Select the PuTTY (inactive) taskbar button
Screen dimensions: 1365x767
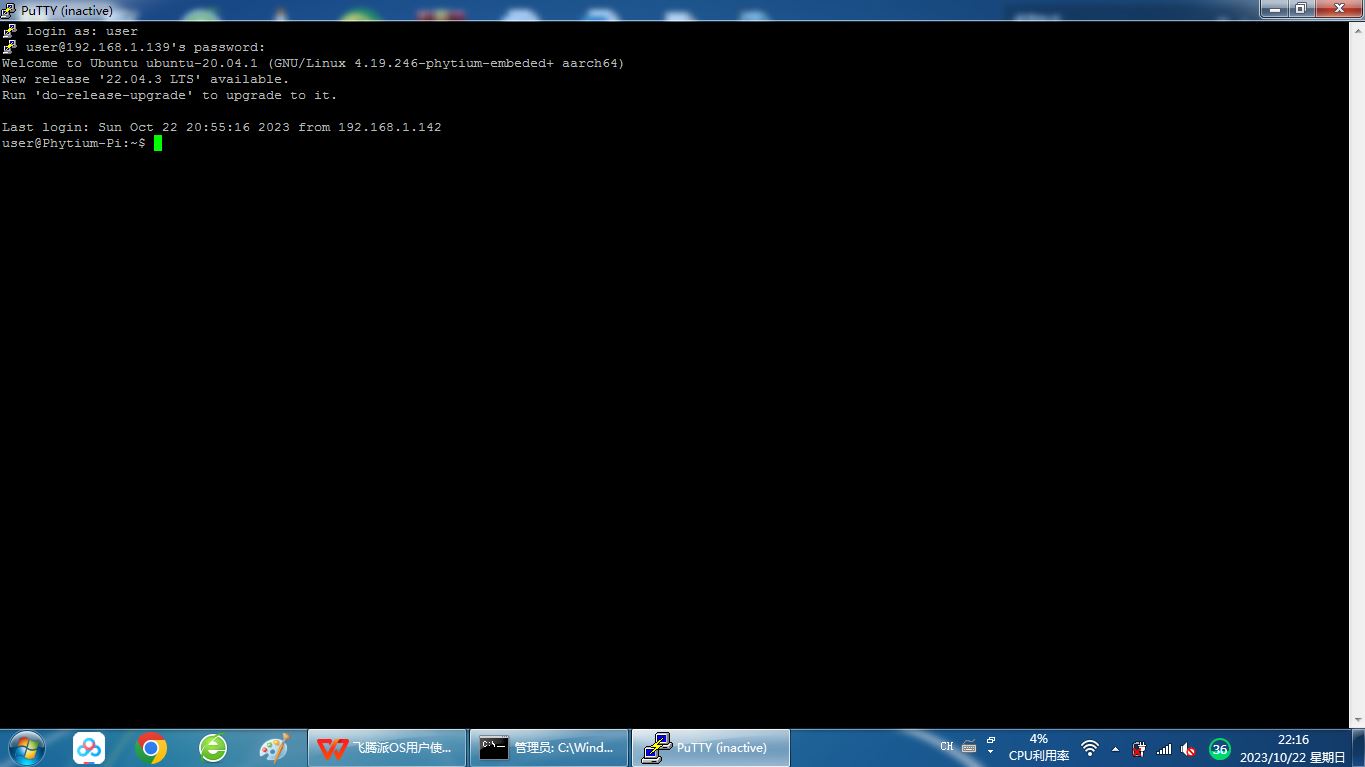coord(710,747)
